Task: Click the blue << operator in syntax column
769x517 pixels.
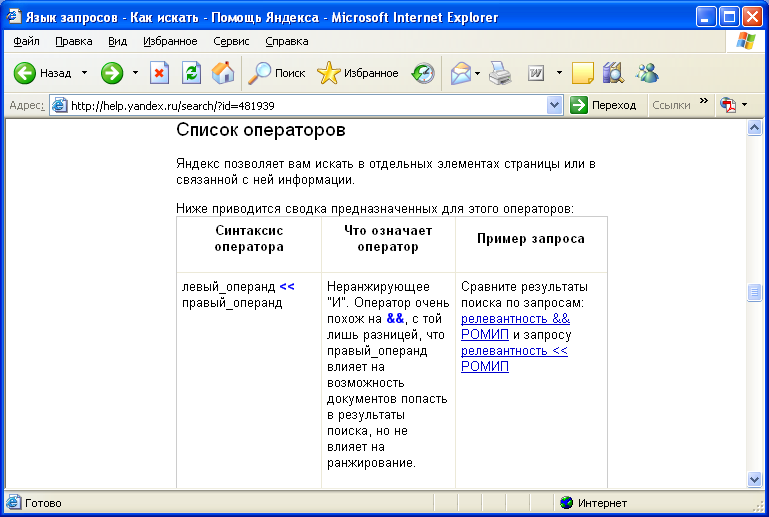Action: 287,286
